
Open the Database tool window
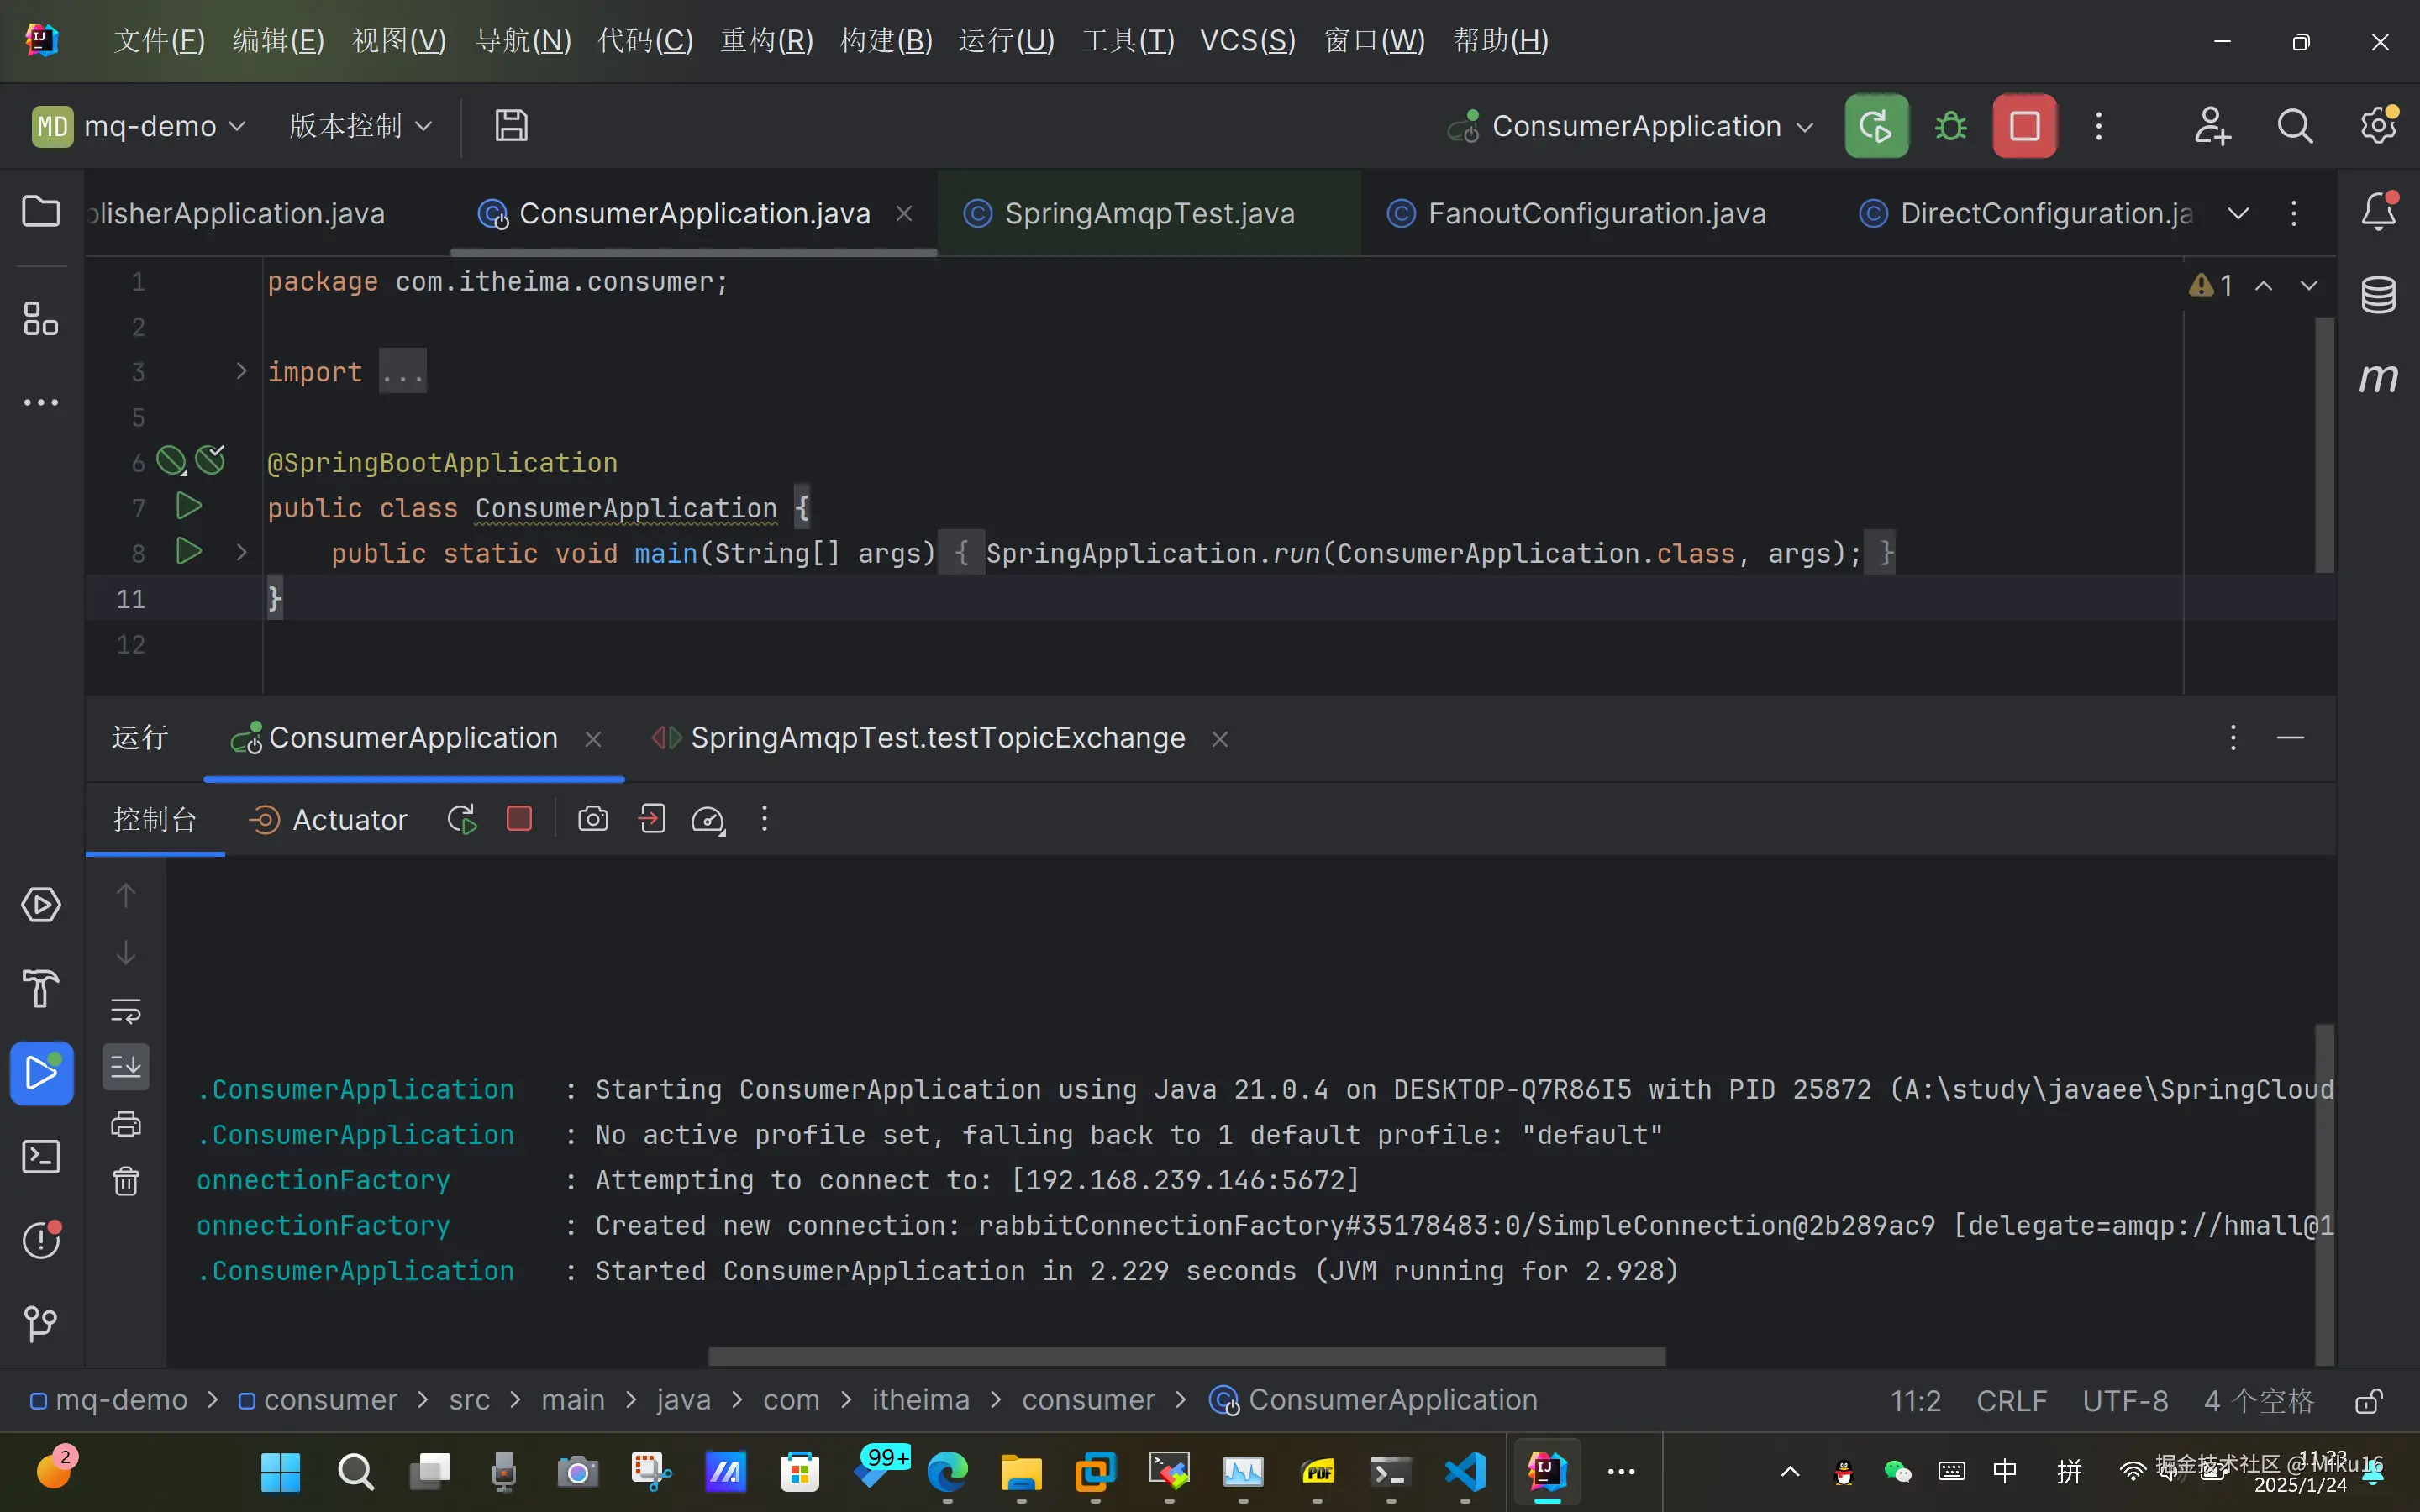2378,295
